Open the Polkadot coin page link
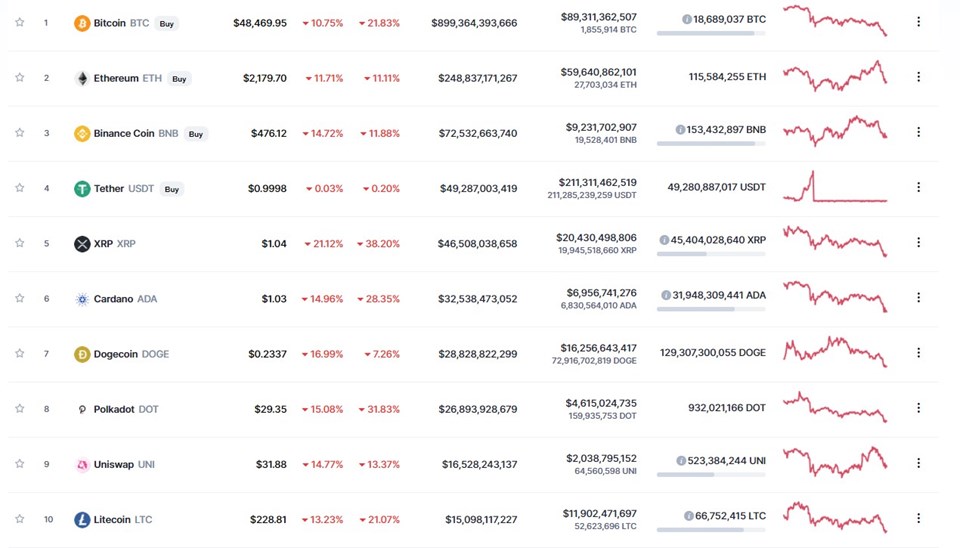Image resolution: width=960 pixels, height=548 pixels. [126, 409]
